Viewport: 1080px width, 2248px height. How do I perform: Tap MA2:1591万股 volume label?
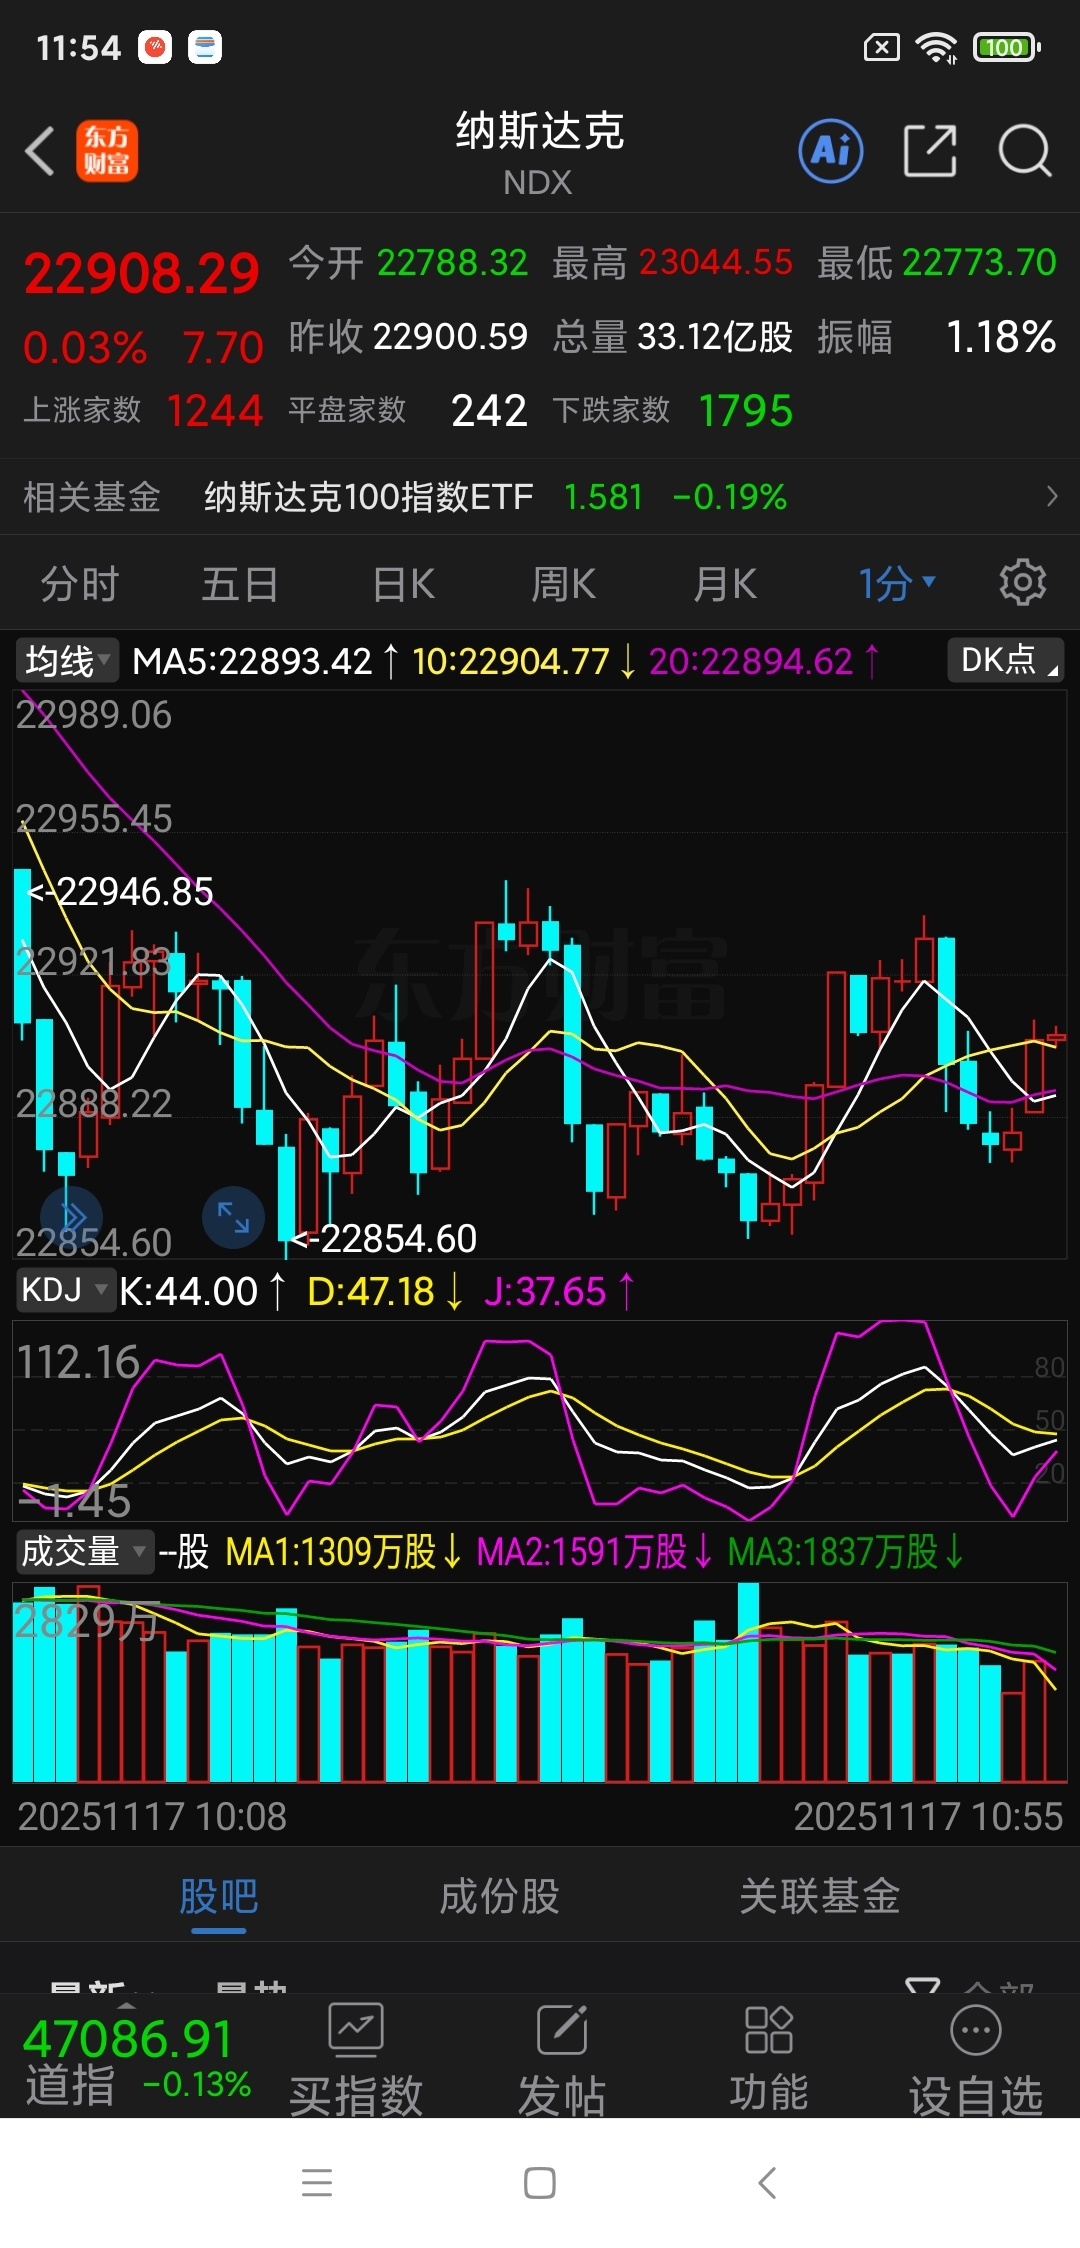595,1551
